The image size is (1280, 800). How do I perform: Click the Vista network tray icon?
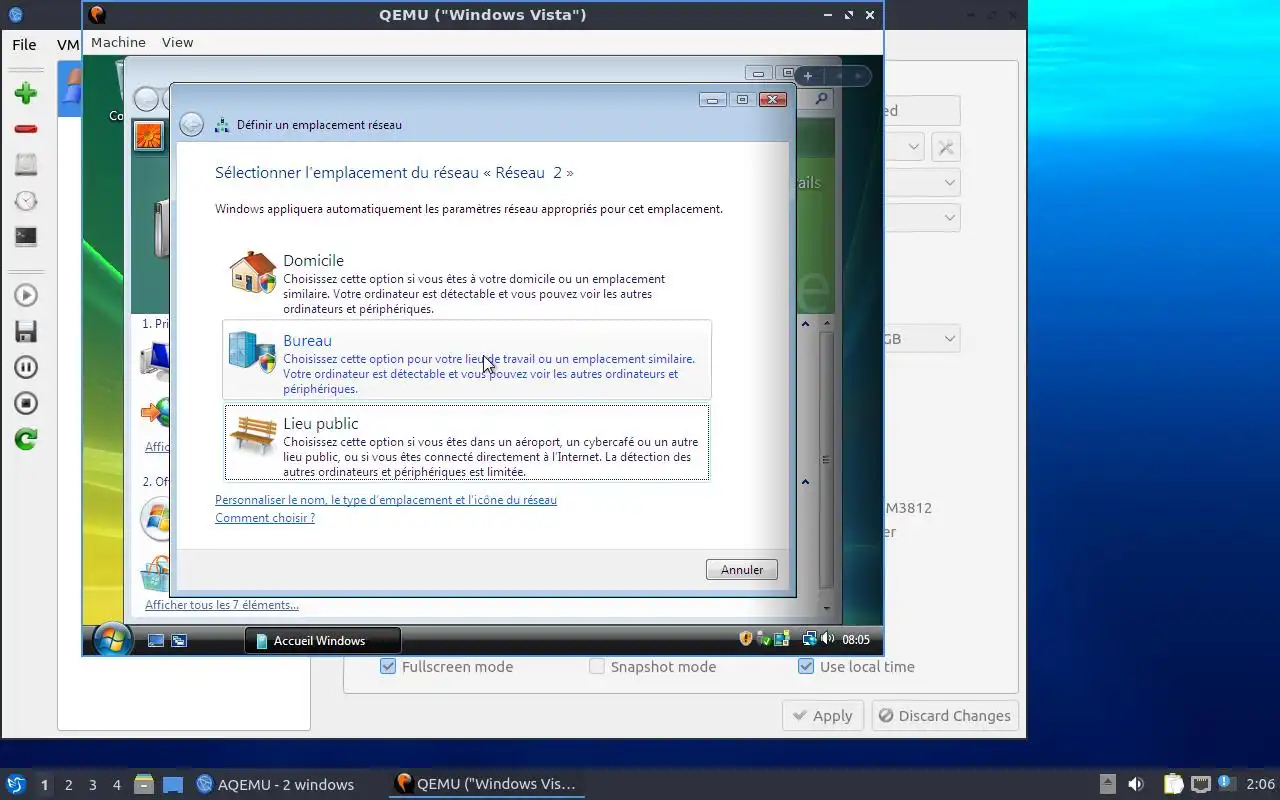point(810,639)
